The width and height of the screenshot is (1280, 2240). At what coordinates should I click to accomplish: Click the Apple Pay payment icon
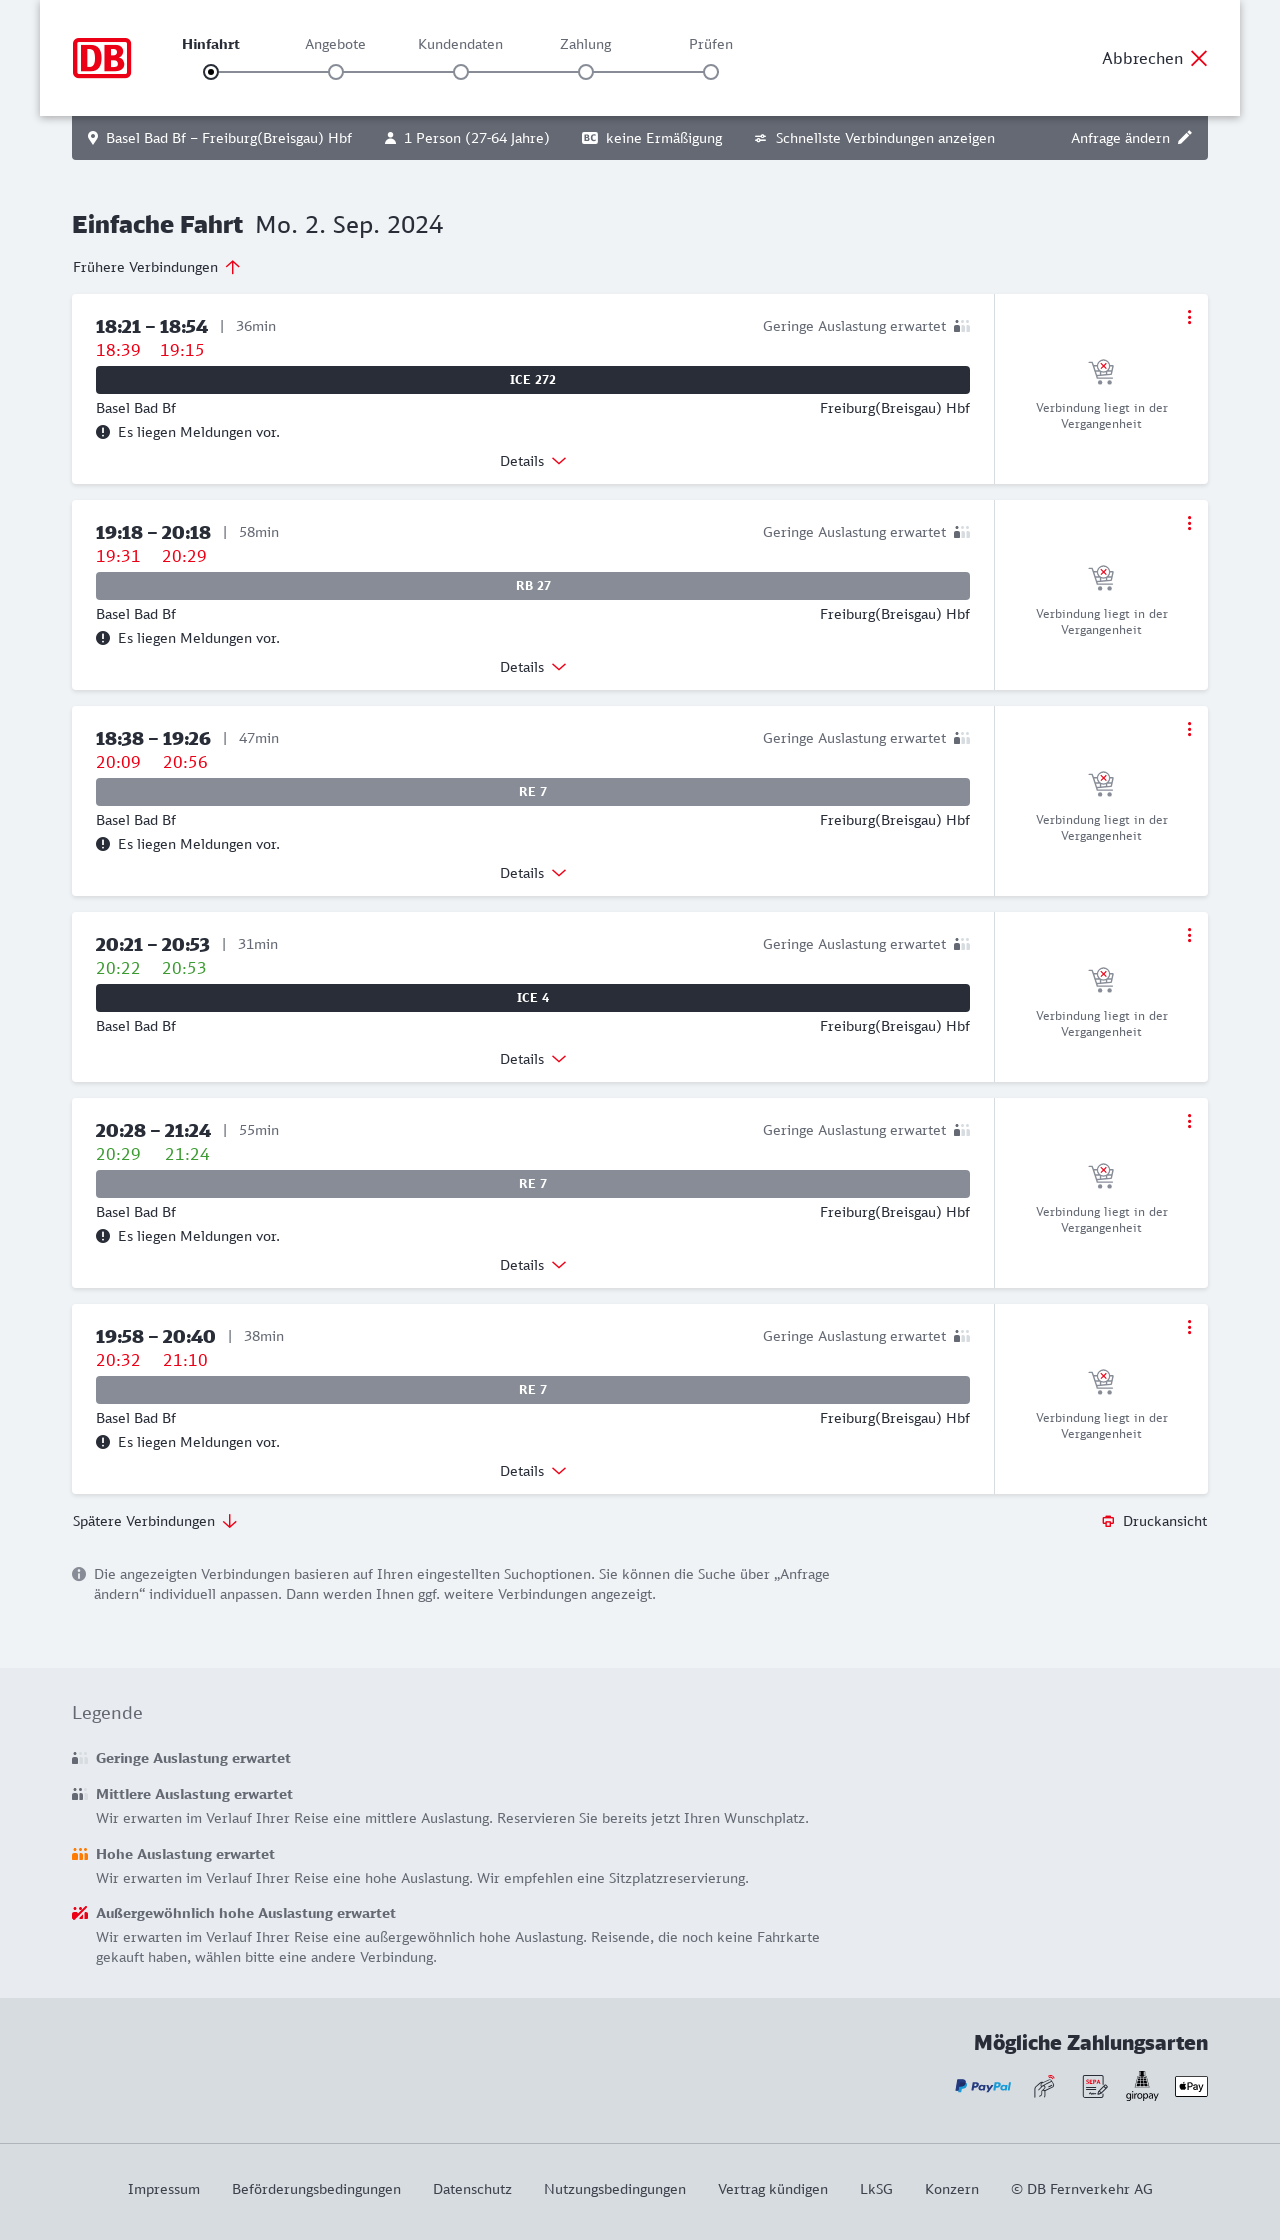(1191, 2086)
